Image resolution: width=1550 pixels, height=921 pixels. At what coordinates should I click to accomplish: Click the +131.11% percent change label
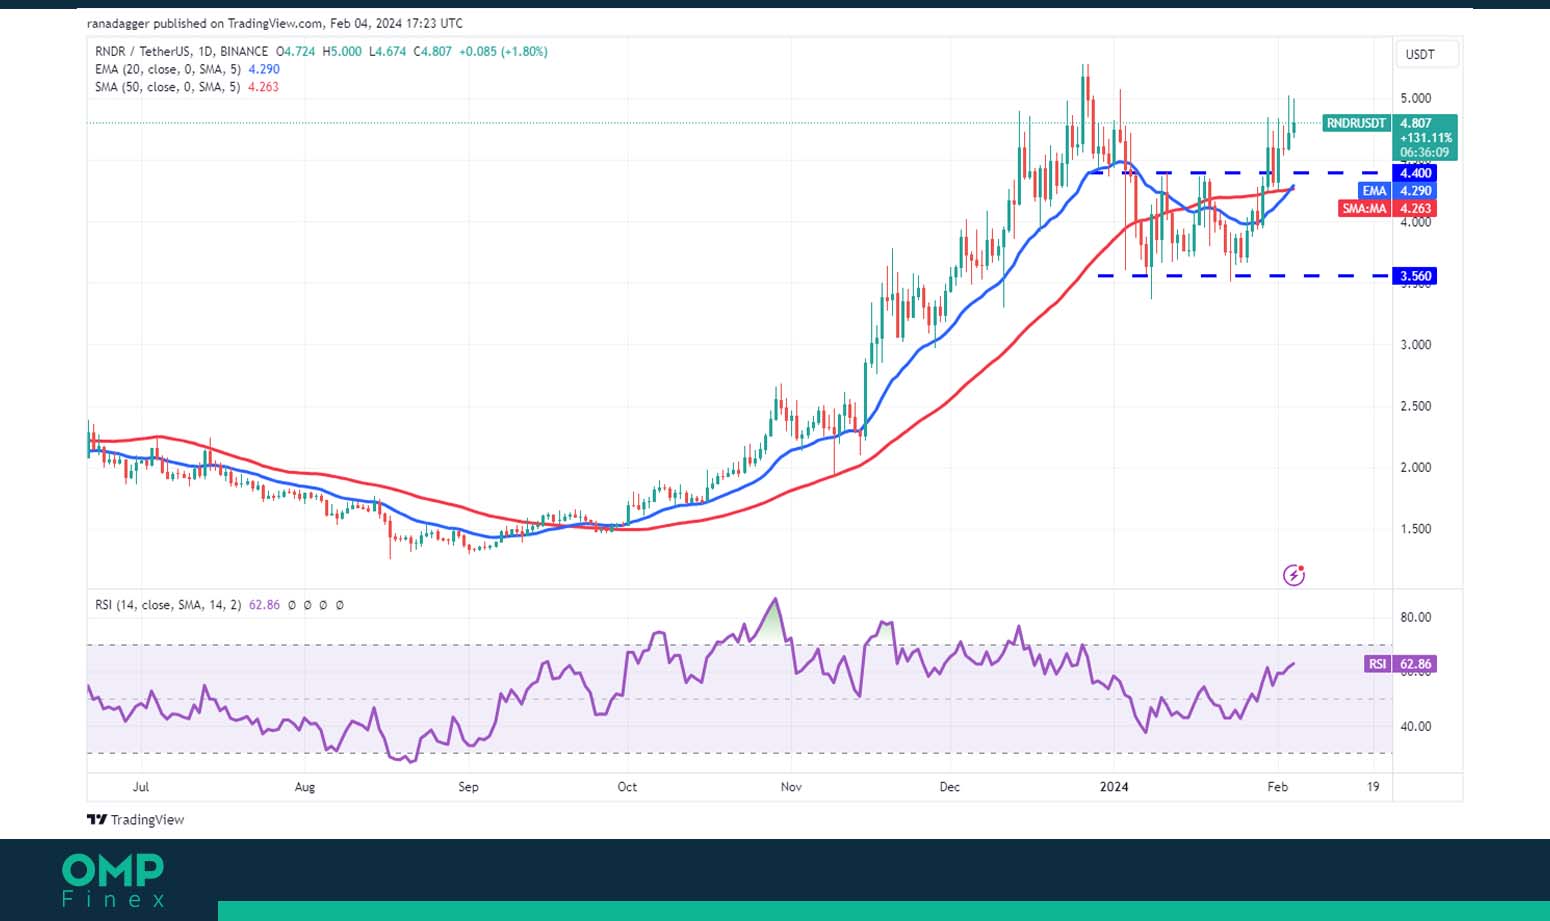tap(1426, 138)
